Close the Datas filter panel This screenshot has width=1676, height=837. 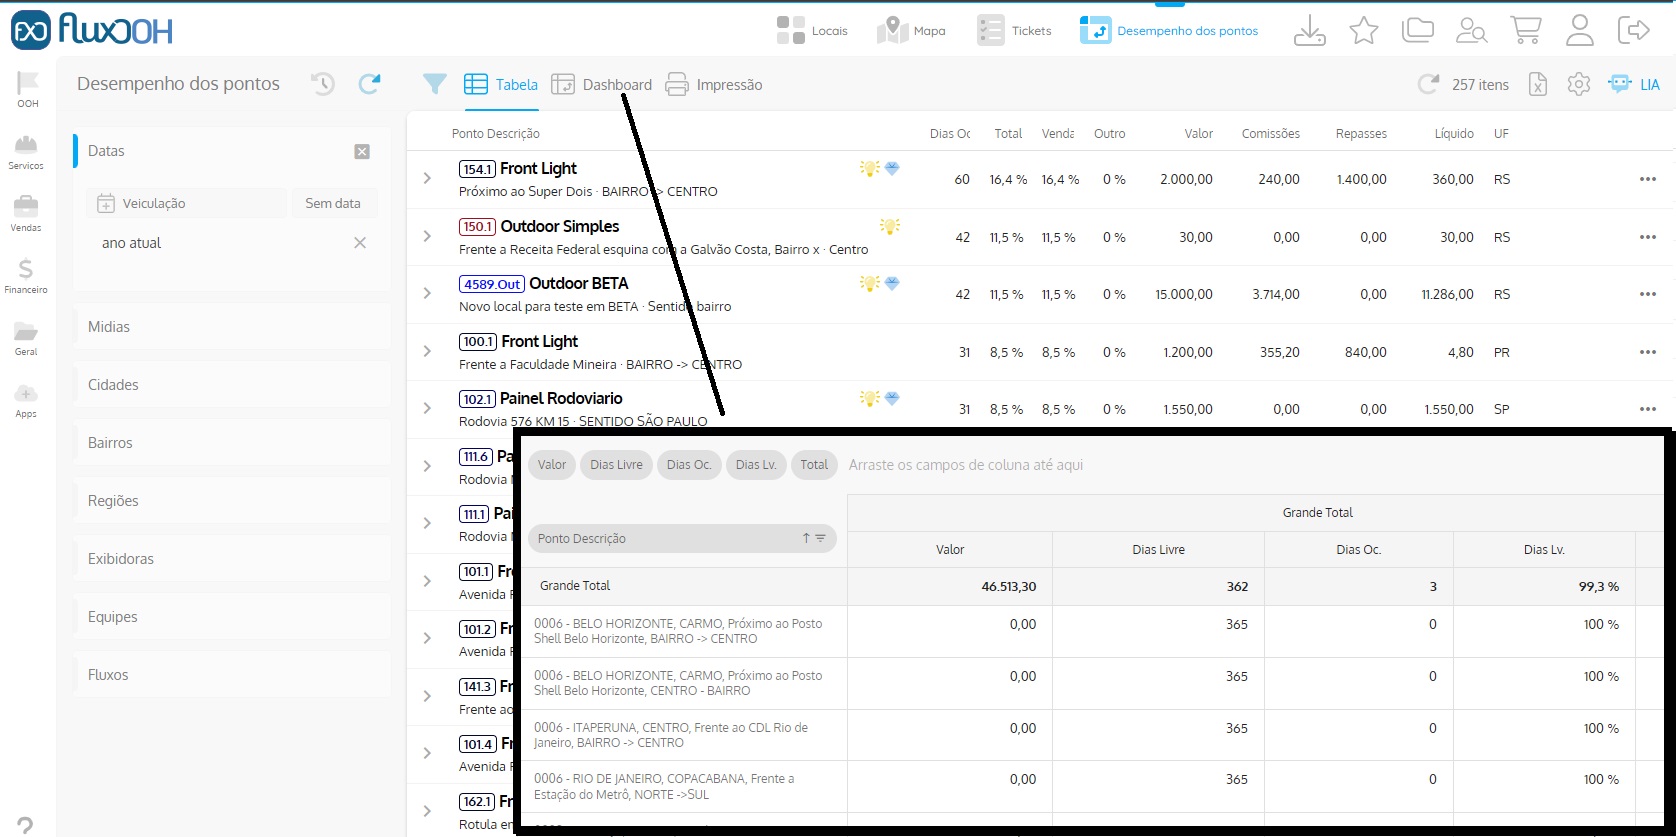coord(362,151)
